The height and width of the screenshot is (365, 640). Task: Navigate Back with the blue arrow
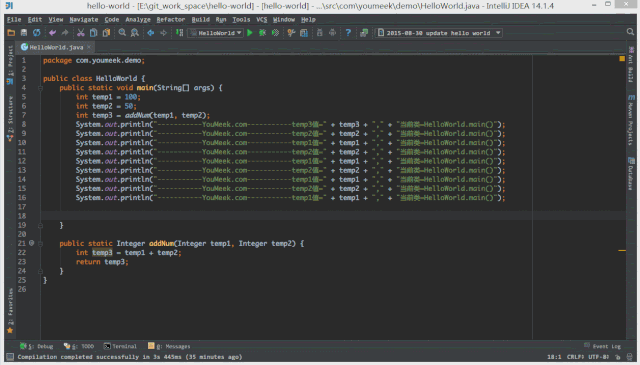point(151,33)
